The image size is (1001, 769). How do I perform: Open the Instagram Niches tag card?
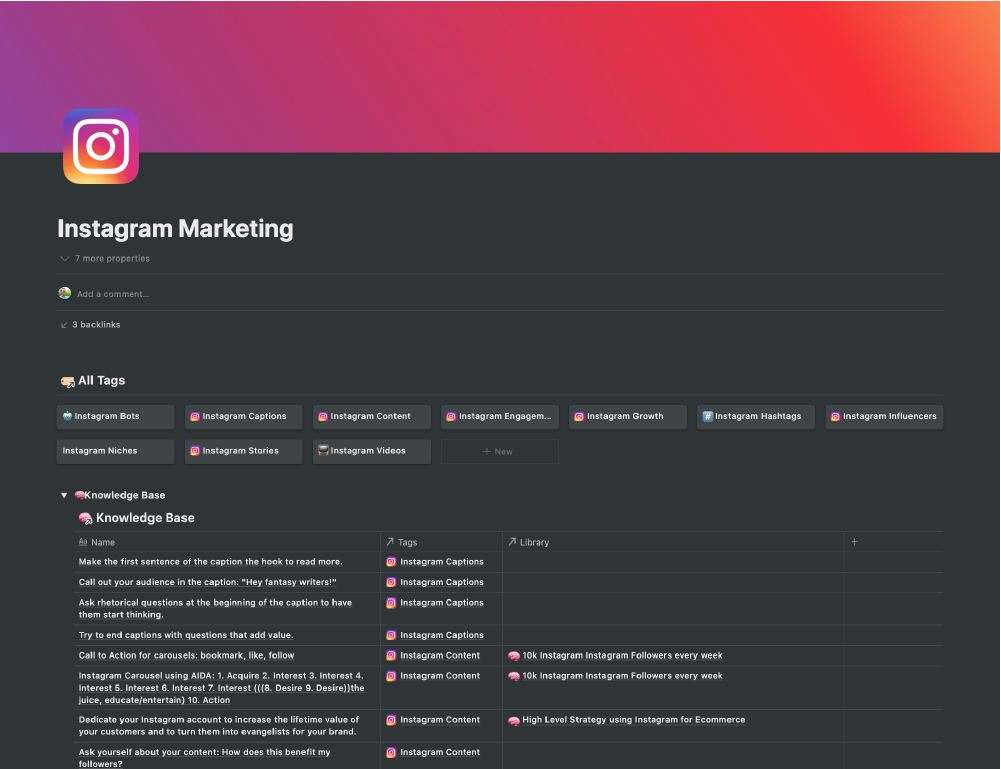[x=115, y=451]
